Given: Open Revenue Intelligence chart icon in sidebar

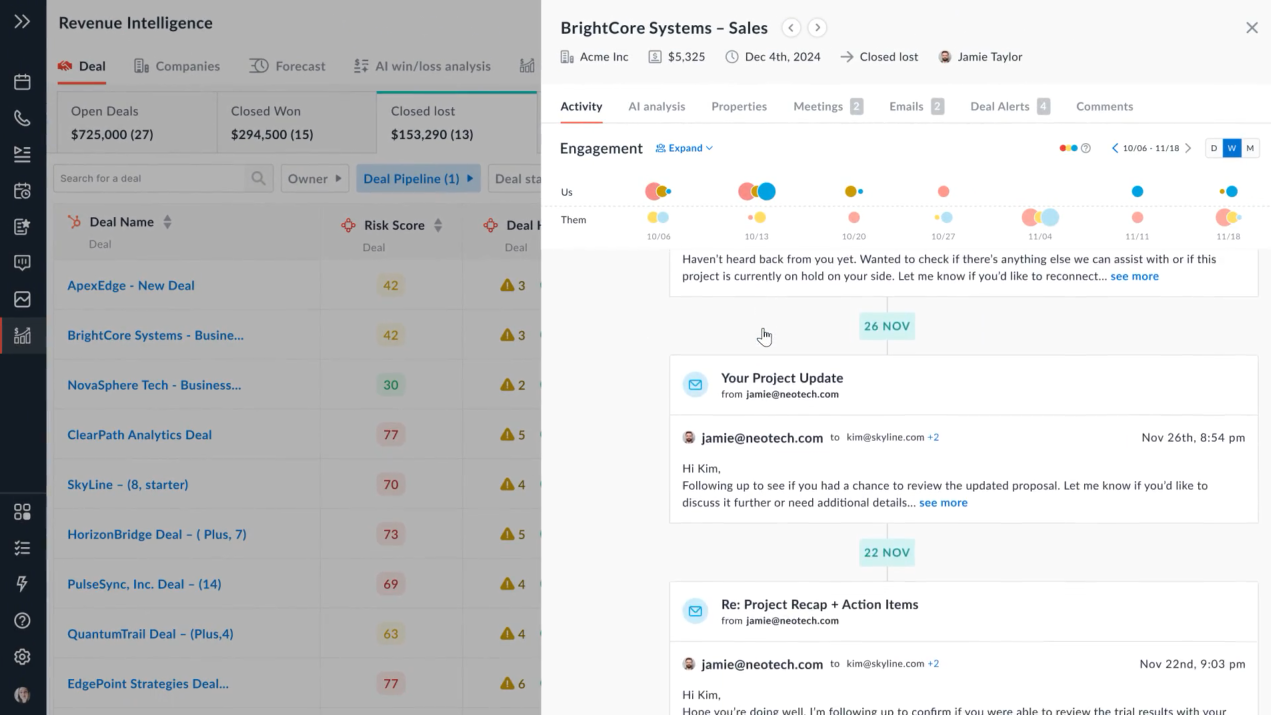Looking at the screenshot, I should 22,336.
